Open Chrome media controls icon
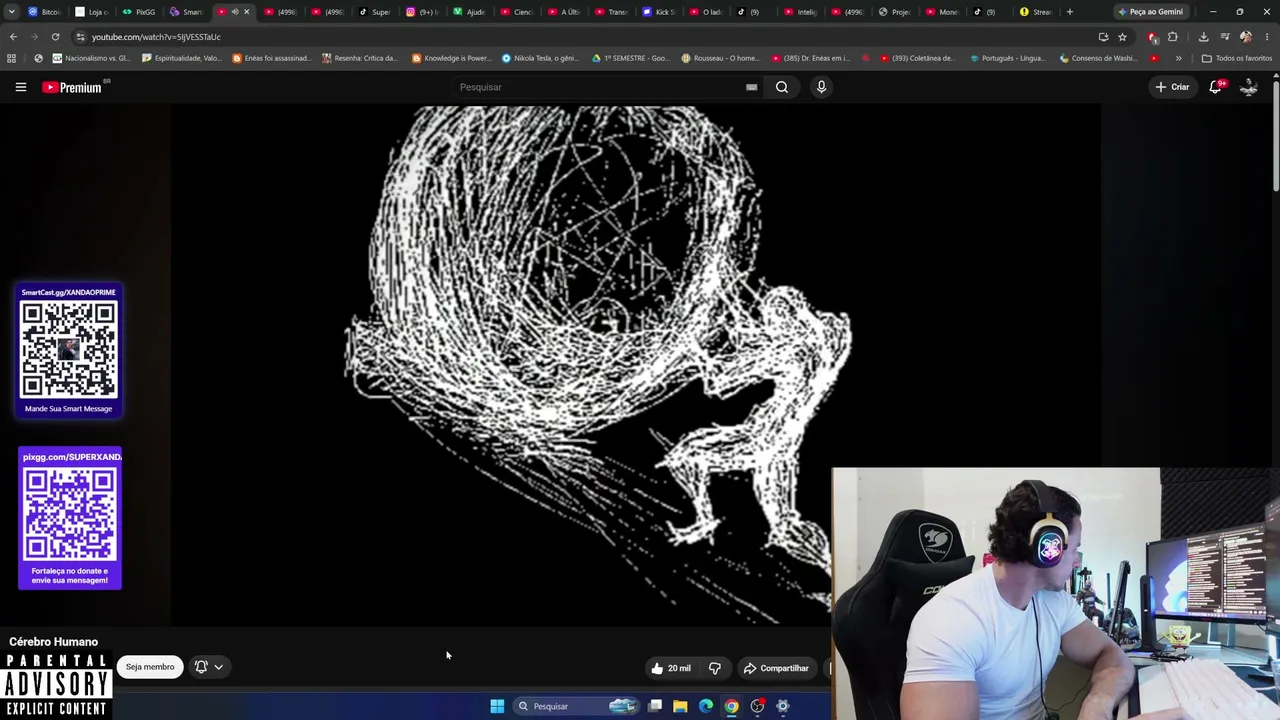Image resolution: width=1280 pixels, height=720 pixels. (1225, 37)
